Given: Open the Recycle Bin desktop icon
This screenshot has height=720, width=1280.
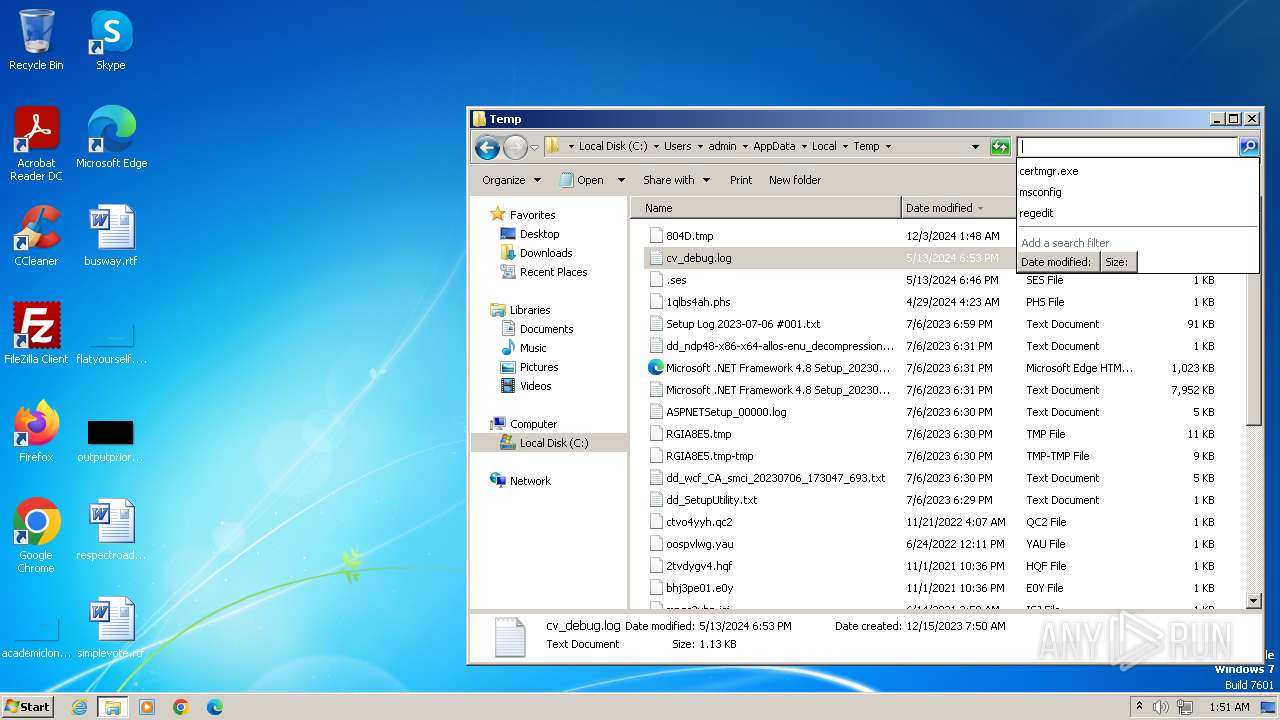Looking at the screenshot, I should click(x=36, y=41).
